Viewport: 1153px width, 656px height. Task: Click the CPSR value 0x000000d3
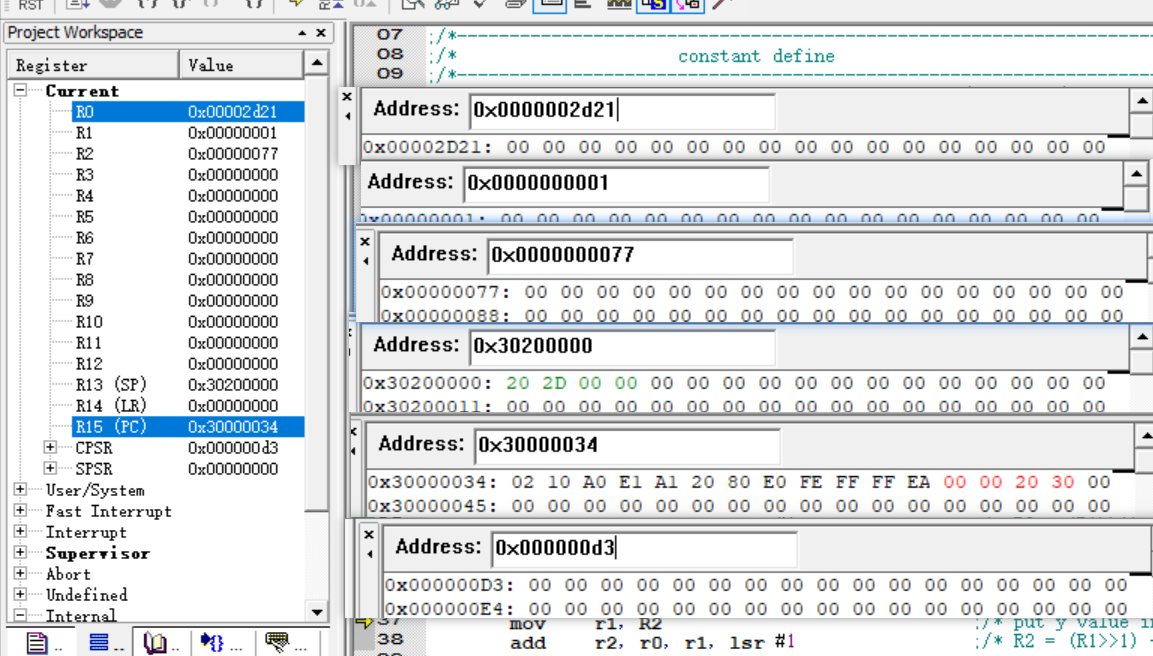click(232, 448)
